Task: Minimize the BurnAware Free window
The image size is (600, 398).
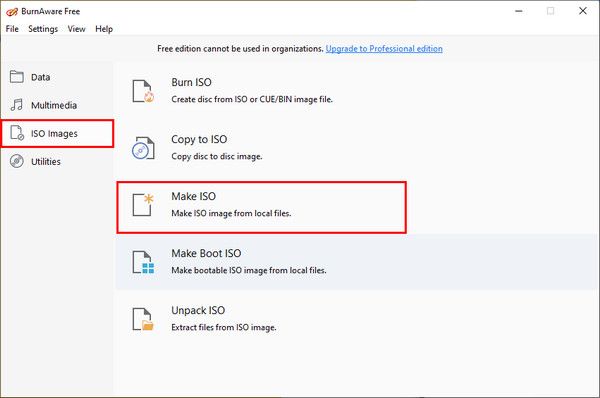Action: click(x=518, y=11)
